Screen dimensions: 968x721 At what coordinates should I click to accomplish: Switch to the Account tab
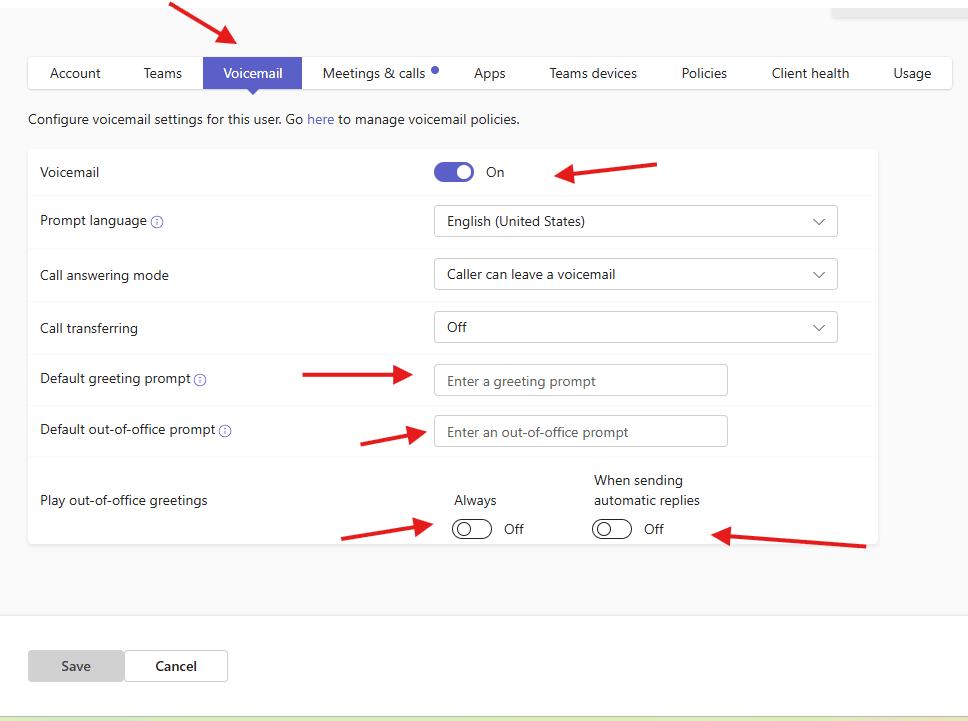coord(75,73)
